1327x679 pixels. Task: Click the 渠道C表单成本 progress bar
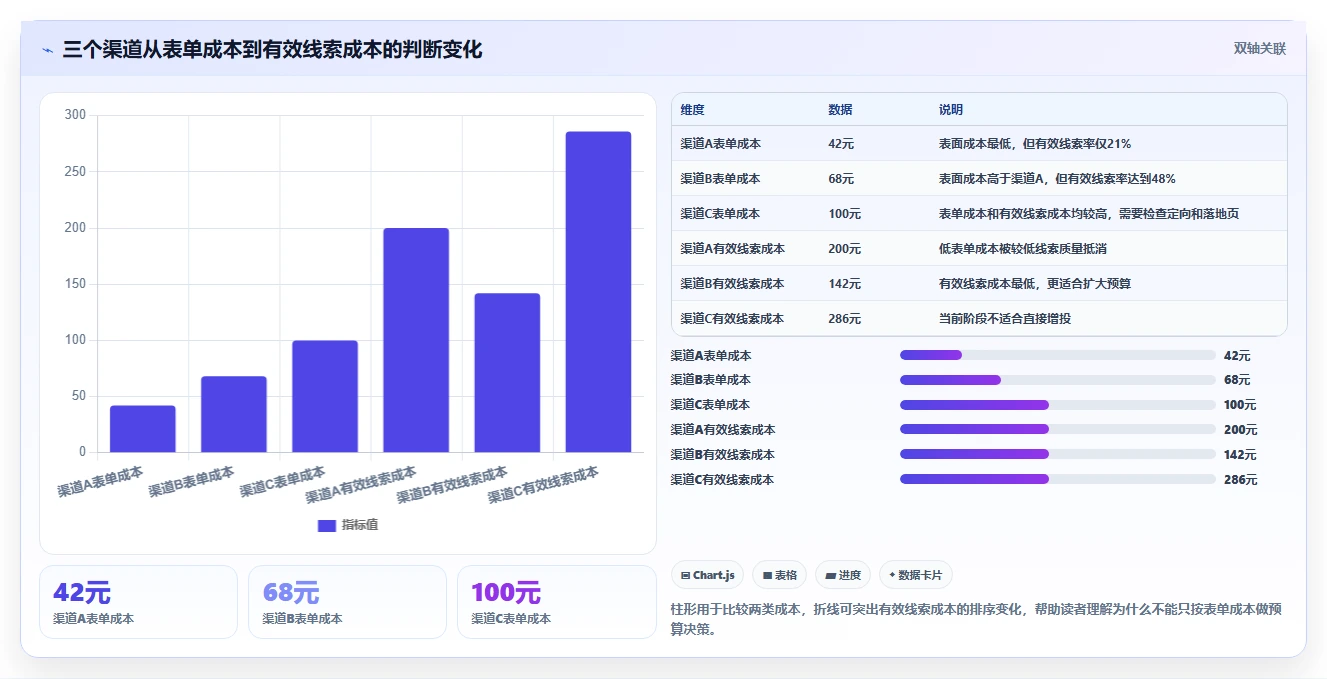click(x=1057, y=405)
